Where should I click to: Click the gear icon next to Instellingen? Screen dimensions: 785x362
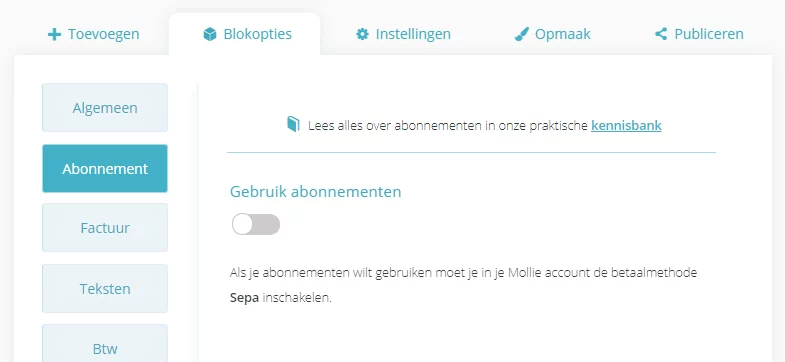tap(362, 34)
